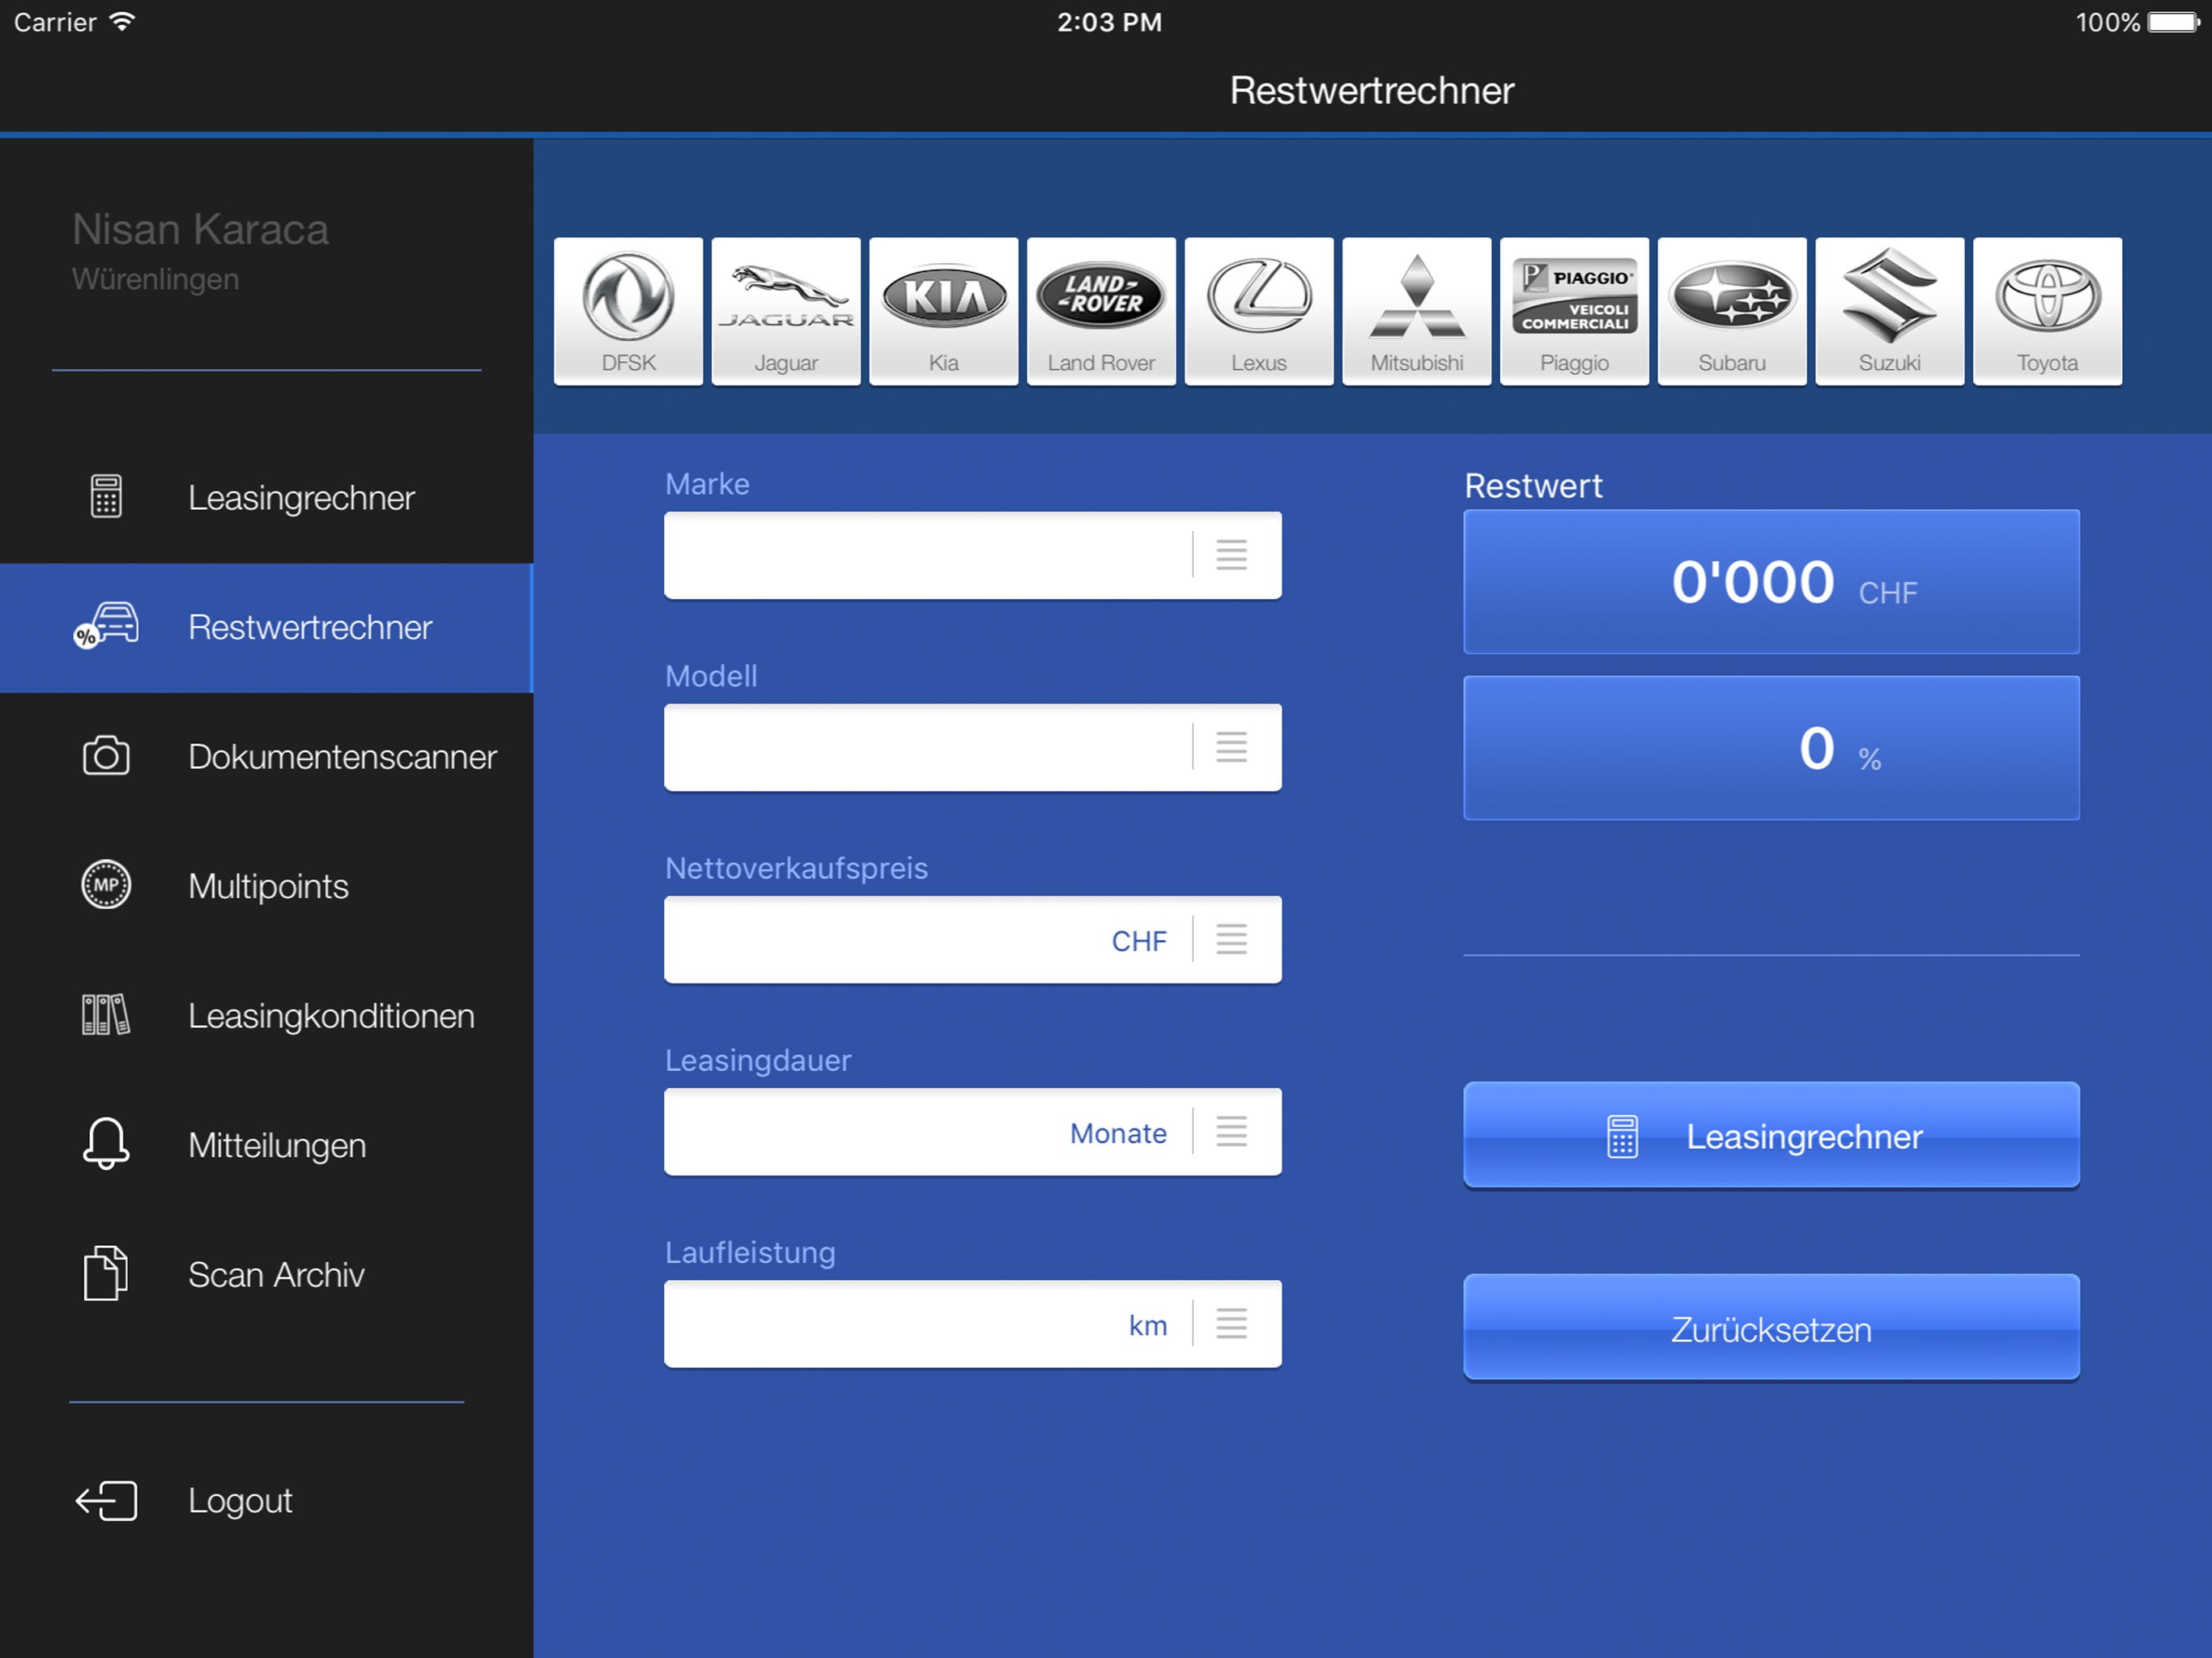Open the Nettoverkaufspreis list picker
This screenshot has width=2212, height=1658.
pos(1232,939)
